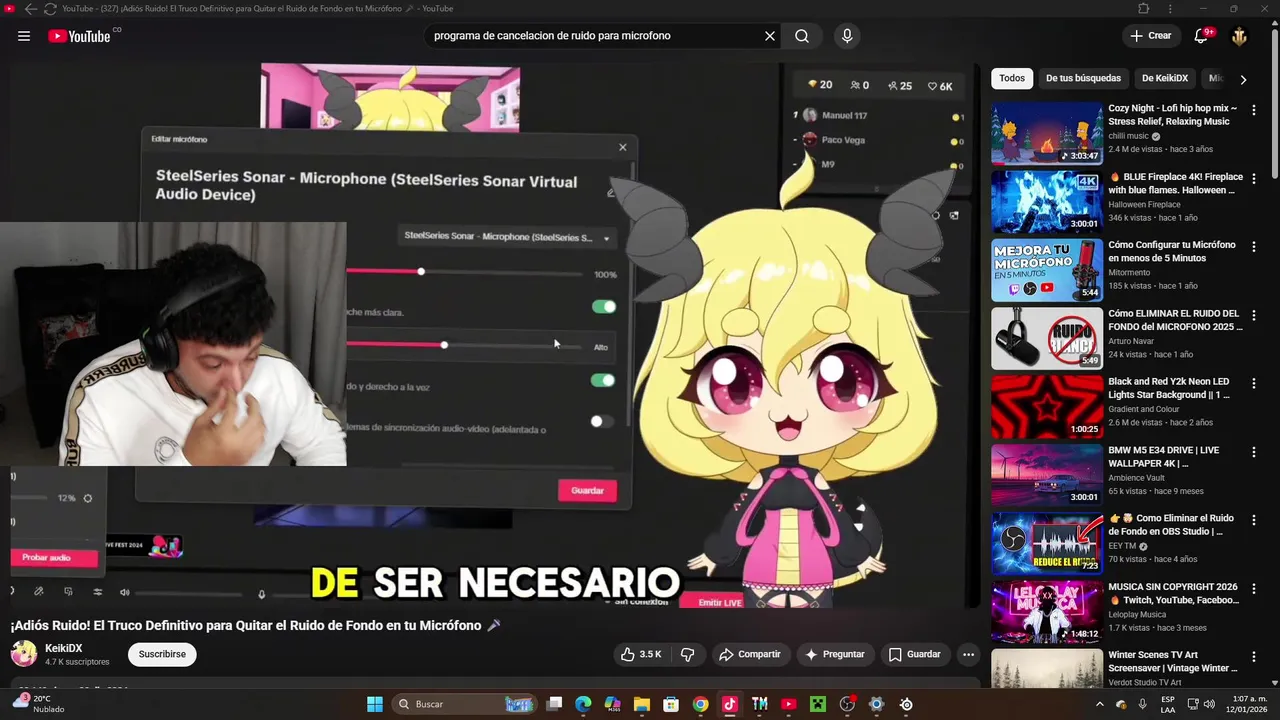Enable the audio-video sync off switch
This screenshot has height=720, width=1280.
(600, 421)
